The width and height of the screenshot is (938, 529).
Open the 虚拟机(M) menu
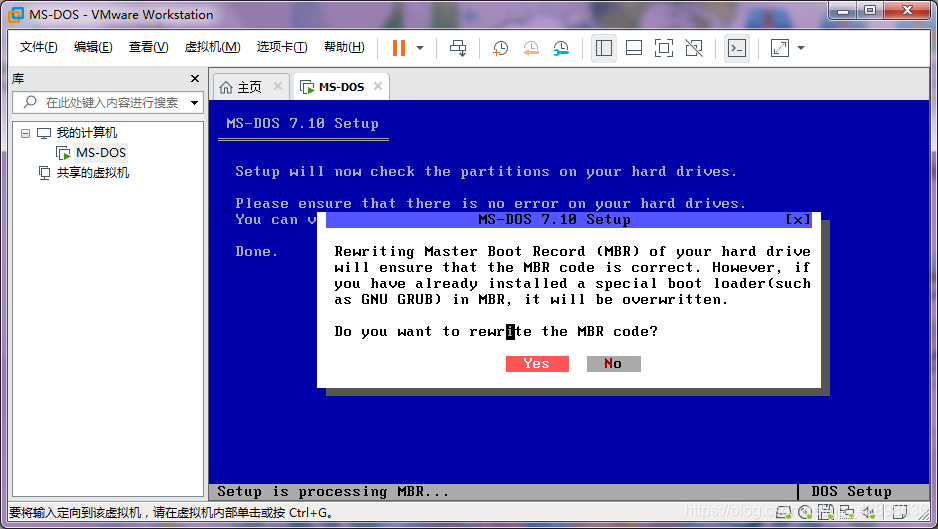(x=212, y=47)
